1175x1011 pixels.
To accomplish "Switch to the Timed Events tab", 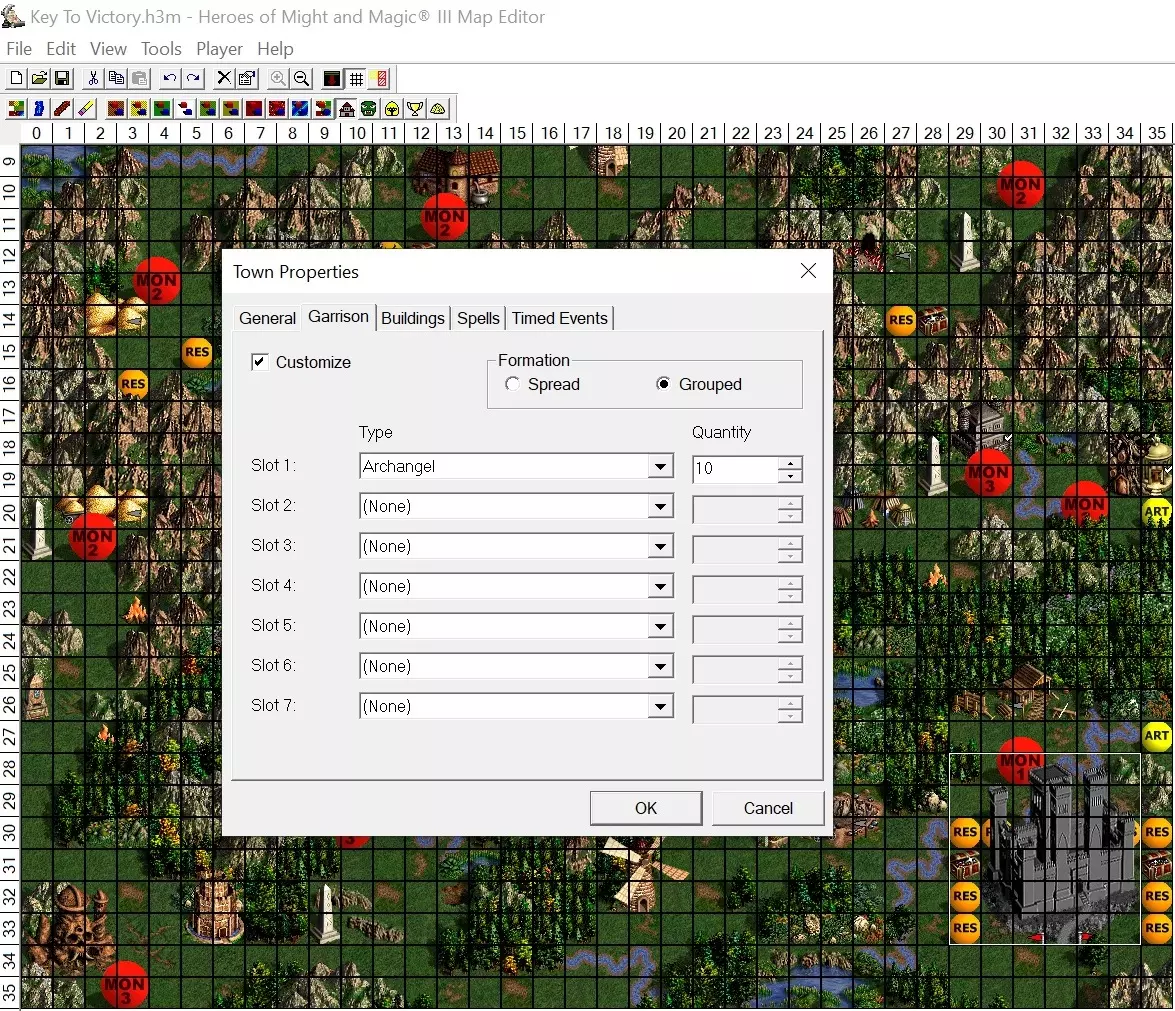I will tap(560, 318).
